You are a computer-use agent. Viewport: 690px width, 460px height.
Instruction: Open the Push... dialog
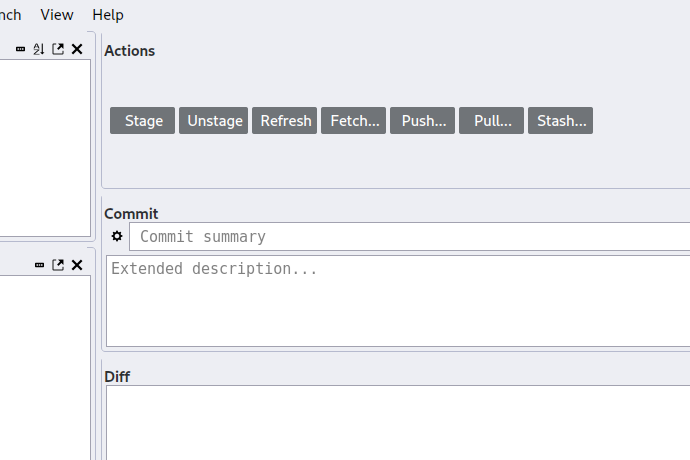pos(422,120)
